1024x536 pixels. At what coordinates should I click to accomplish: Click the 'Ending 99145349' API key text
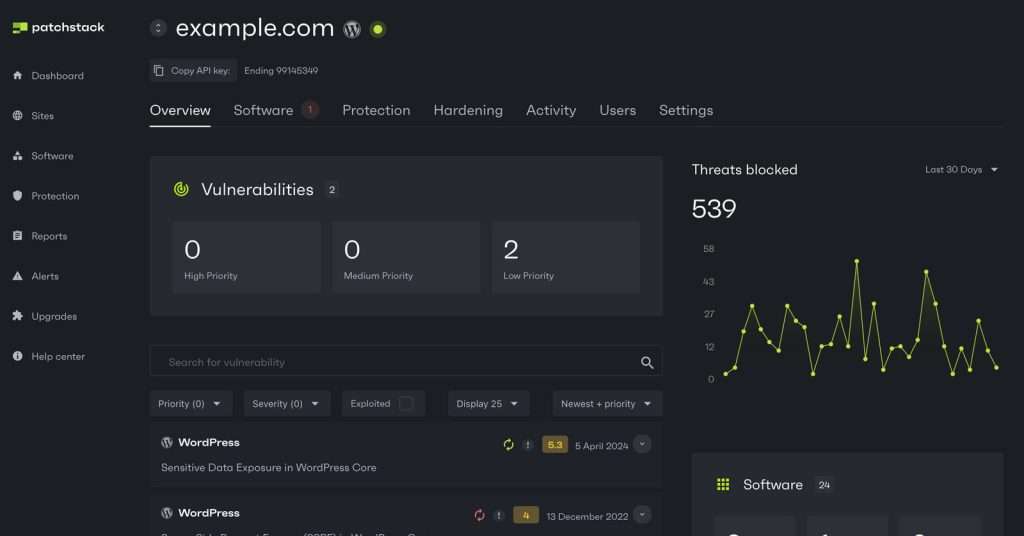click(281, 71)
